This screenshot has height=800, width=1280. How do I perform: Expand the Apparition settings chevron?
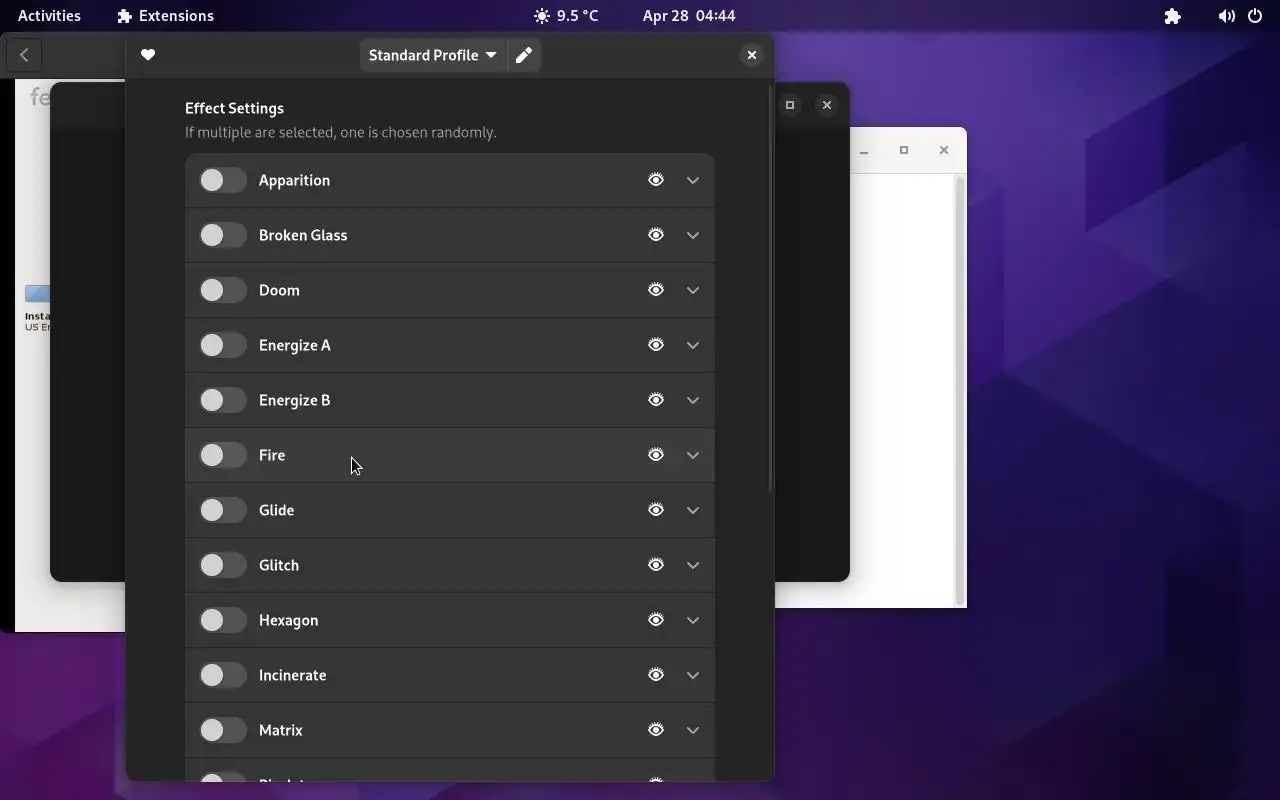(693, 180)
